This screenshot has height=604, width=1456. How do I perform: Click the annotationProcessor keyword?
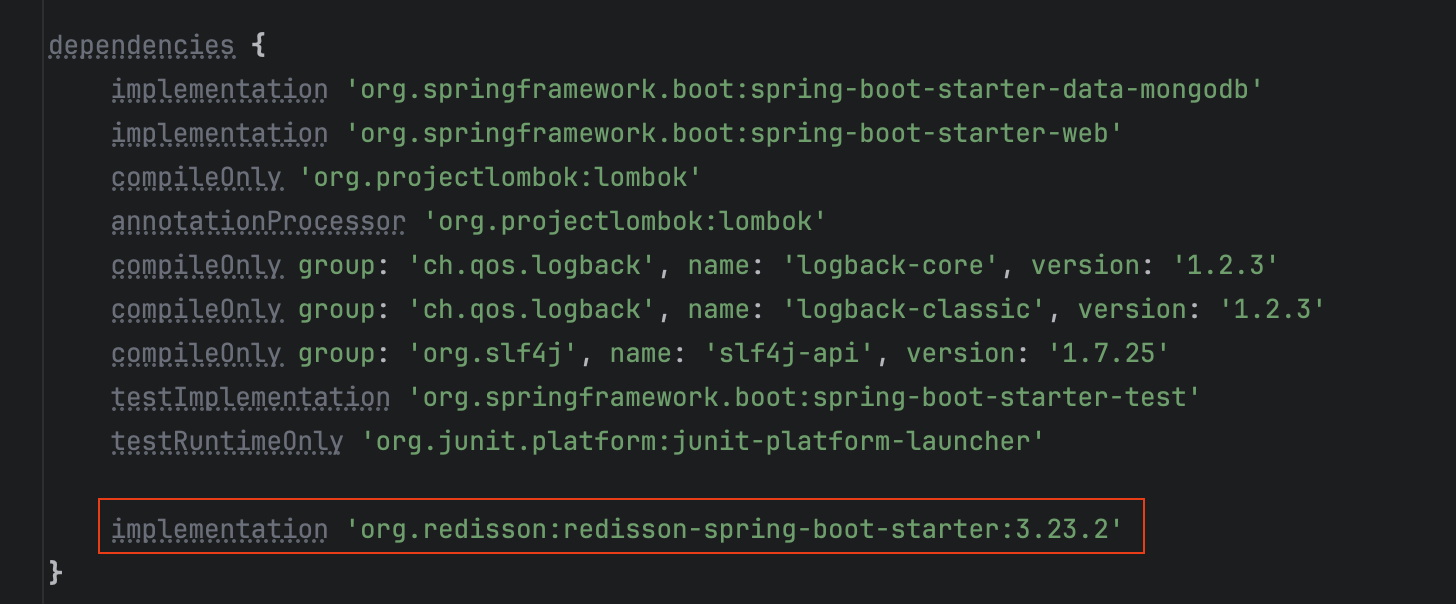pyautogui.click(x=258, y=222)
